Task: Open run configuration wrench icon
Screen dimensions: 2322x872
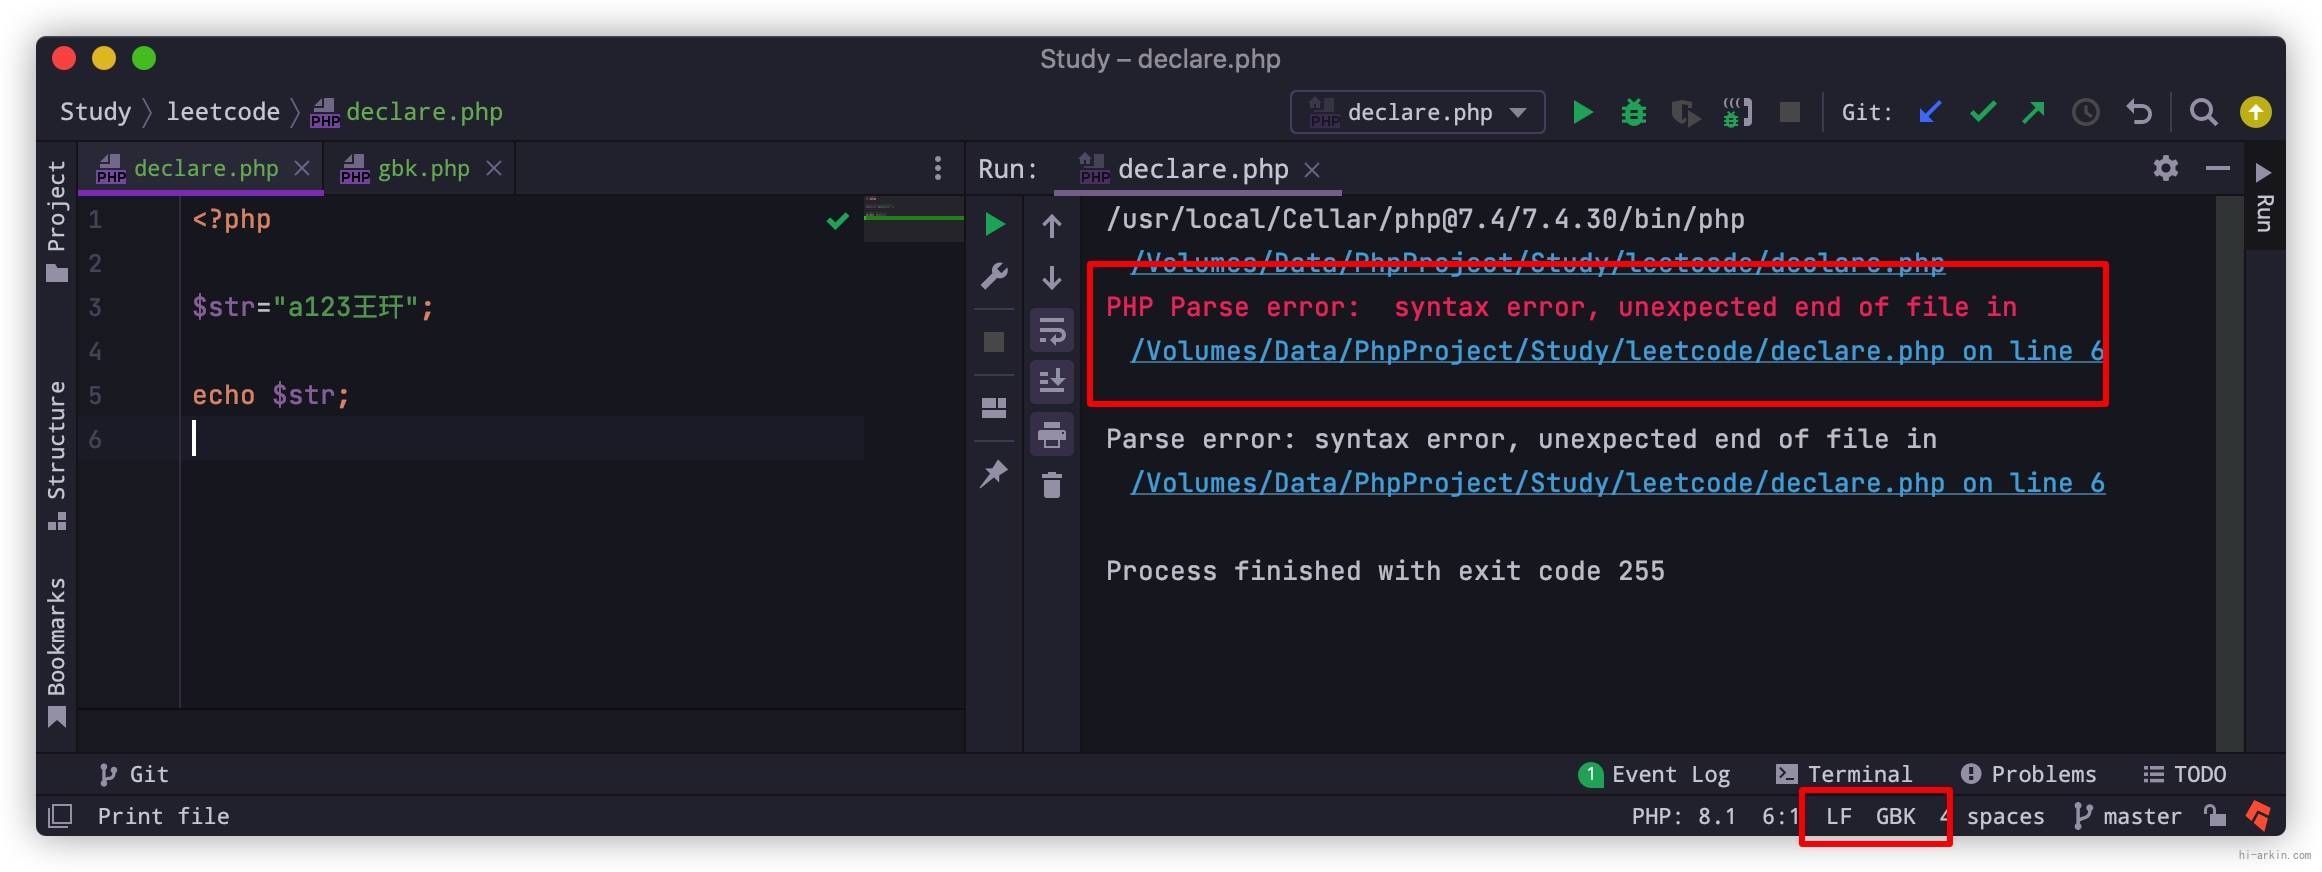Action: click(x=994, y=276)
